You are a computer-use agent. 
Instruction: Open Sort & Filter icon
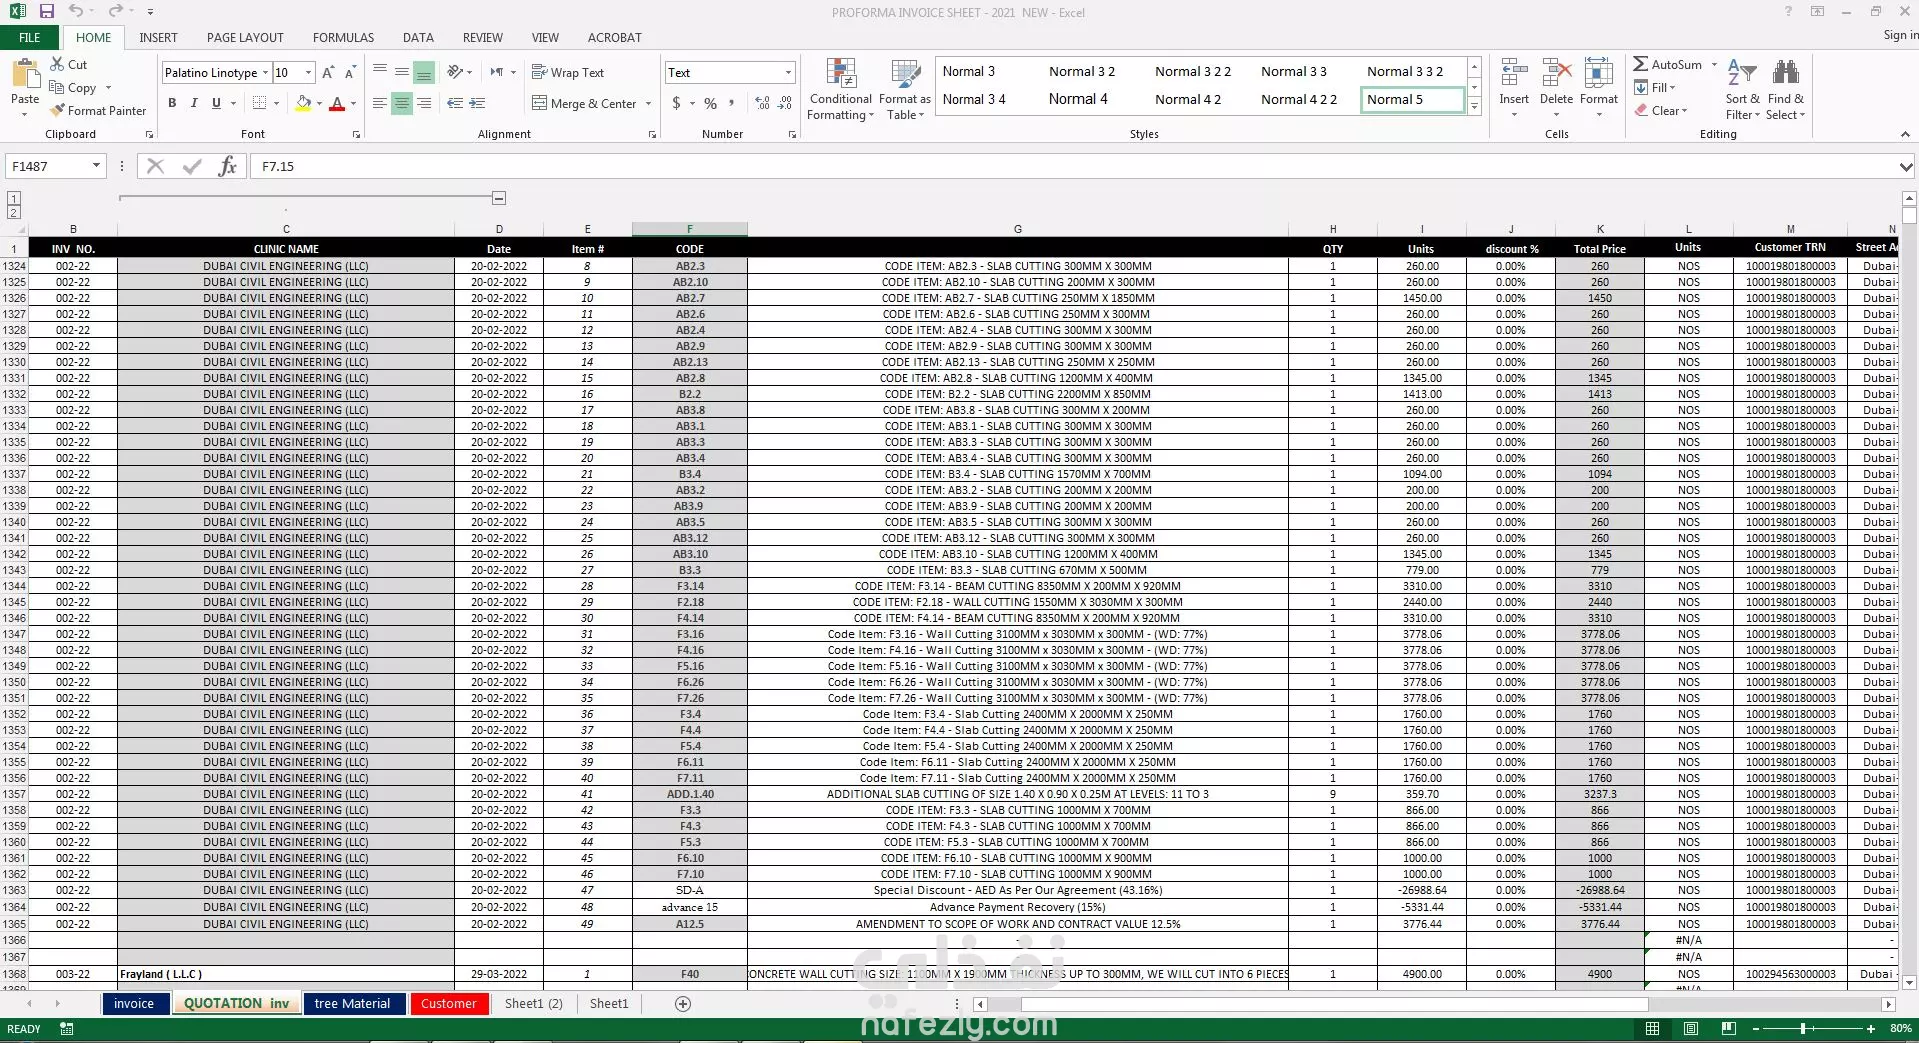[x=1742, y=73]
